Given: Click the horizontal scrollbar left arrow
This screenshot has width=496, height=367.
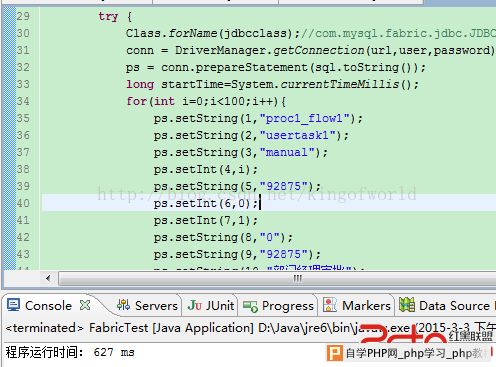Looking at the screenshot, I should tap(48, 278).
